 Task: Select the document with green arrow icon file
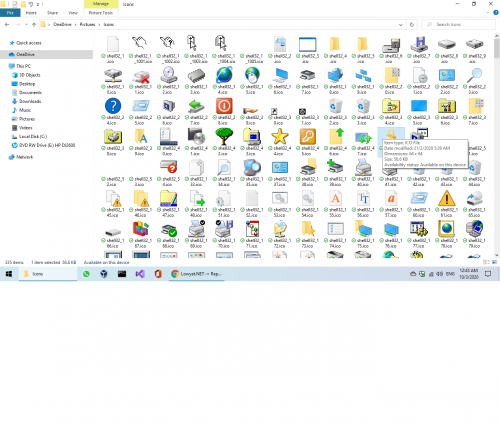coord(196,204)
